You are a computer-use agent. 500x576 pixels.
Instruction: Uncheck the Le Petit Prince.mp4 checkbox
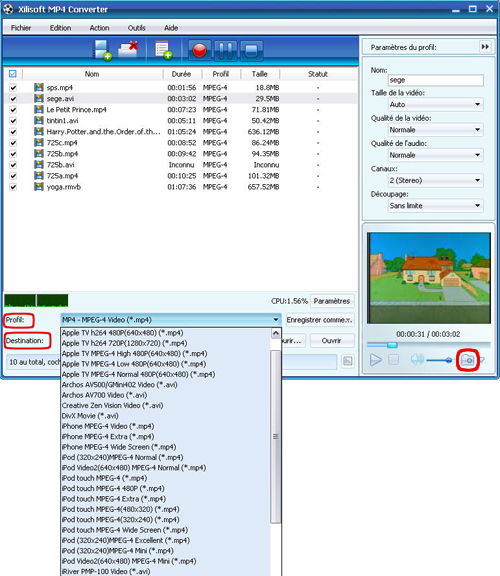pos(13,110)
